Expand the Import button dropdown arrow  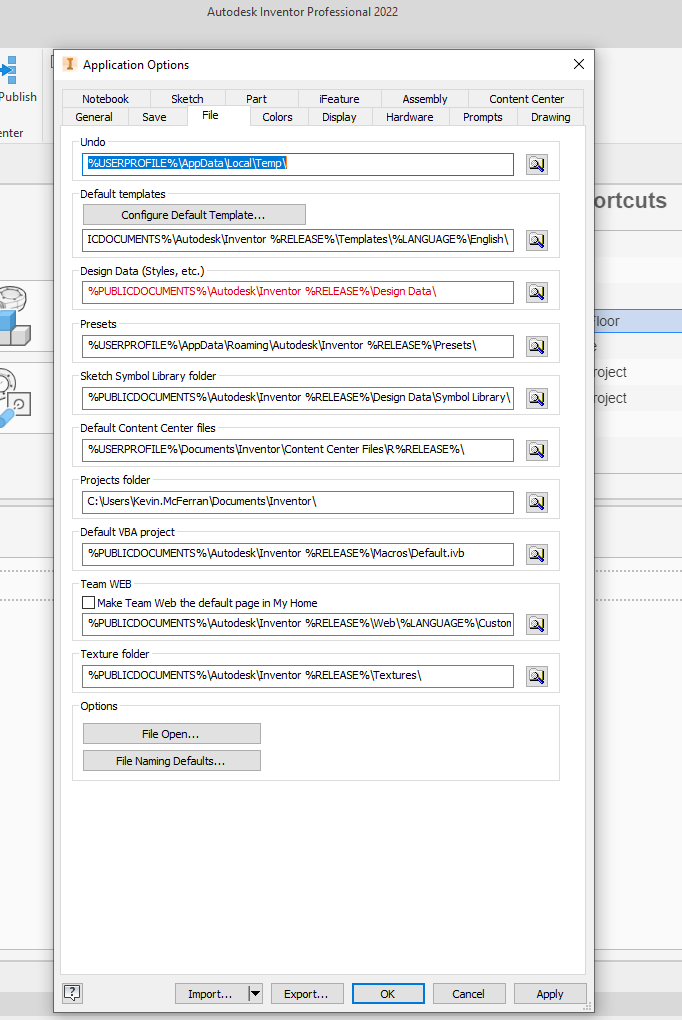pos(255,993)
